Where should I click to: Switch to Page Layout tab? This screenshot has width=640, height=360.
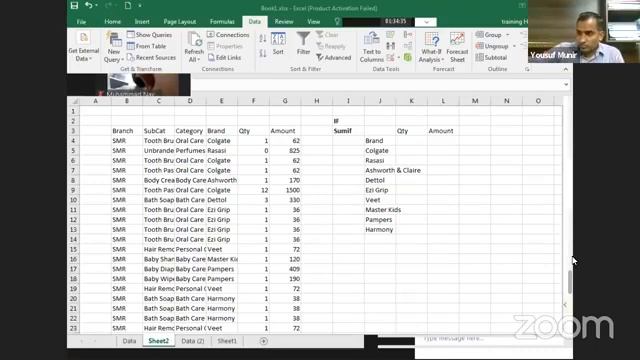(180, 22)
